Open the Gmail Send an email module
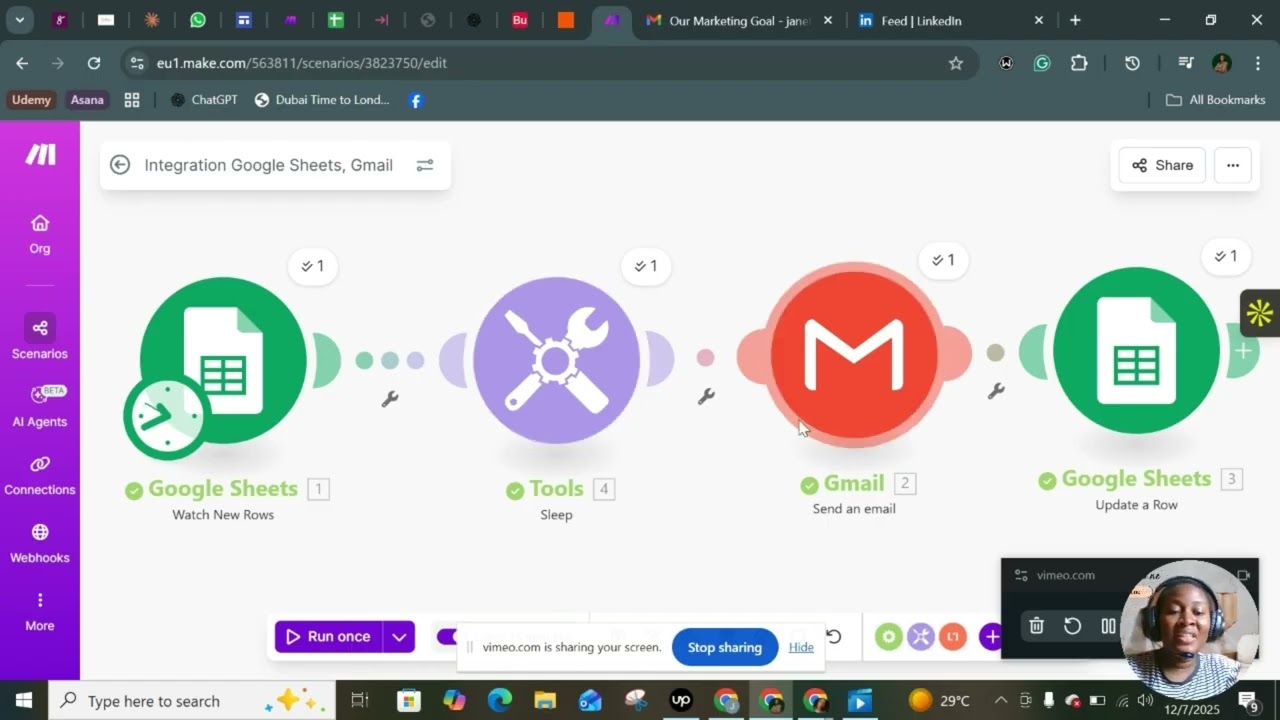The image size is (1280, 720). [x=854, y=354]
